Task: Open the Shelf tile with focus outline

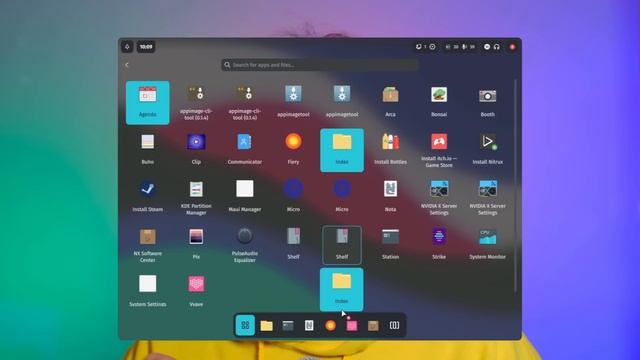Action: 342,245
